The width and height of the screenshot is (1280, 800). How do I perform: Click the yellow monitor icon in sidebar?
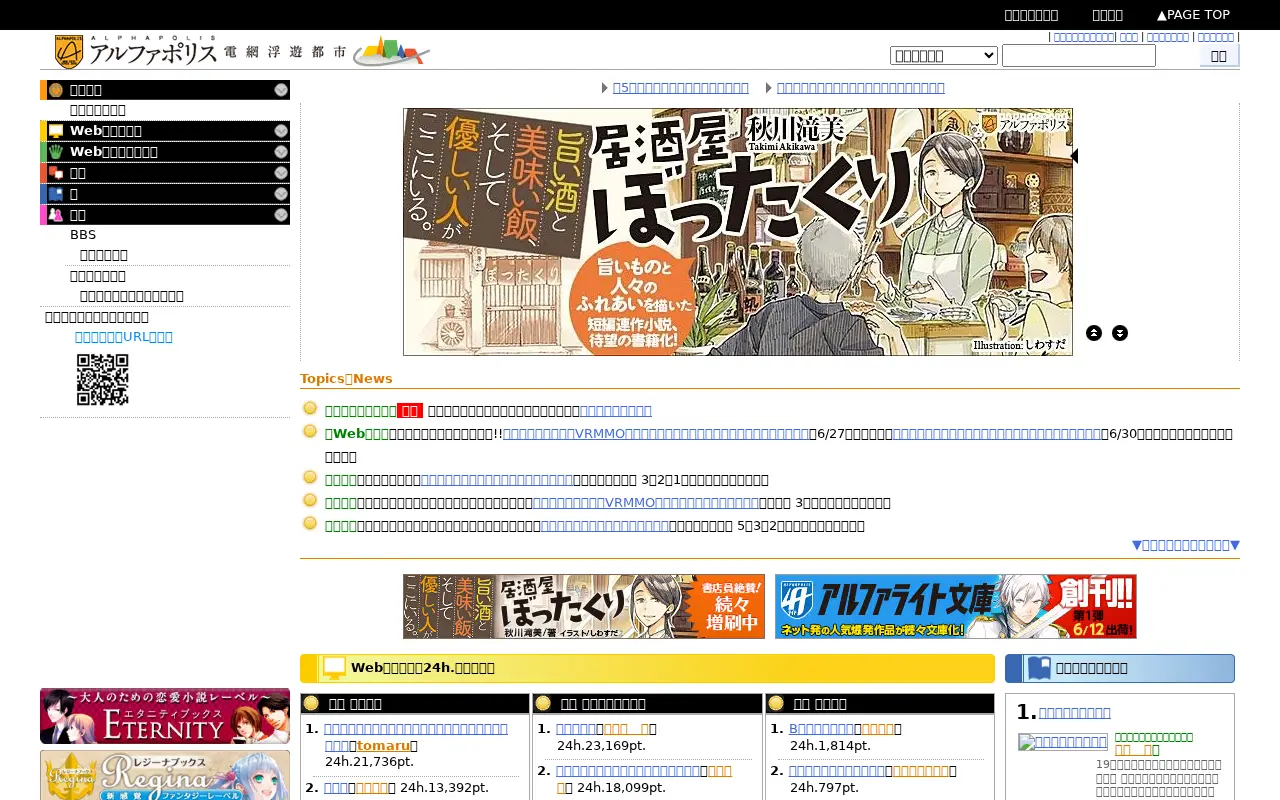pyautogui.click(x=56, y=131)
